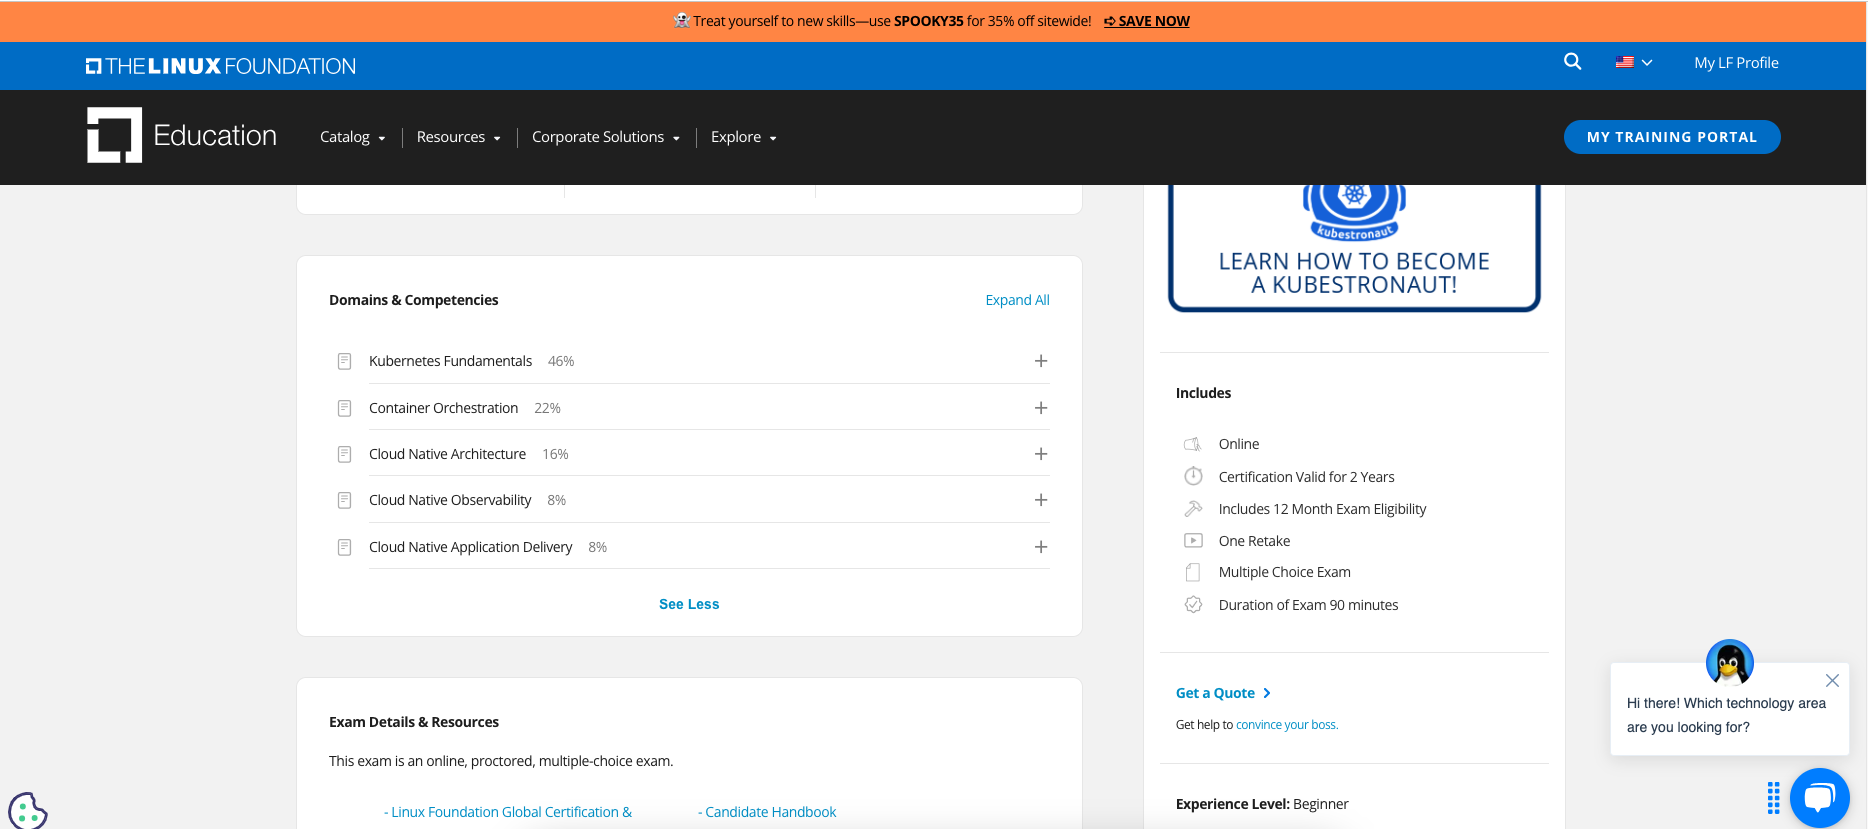The width and height of the screenshot is (1868, 829).
Task: Click SPOOKY35 promo code text
Action: click(x=929, y=21)
